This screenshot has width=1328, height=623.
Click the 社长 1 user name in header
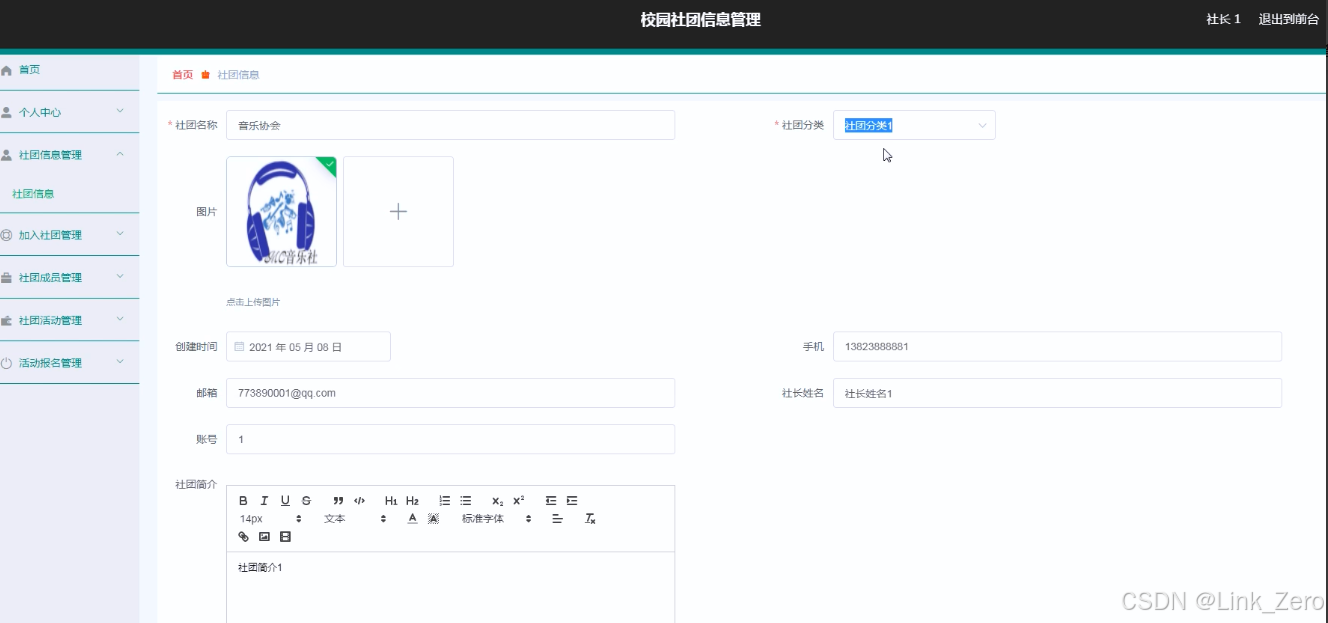(x=1223, y=19)
